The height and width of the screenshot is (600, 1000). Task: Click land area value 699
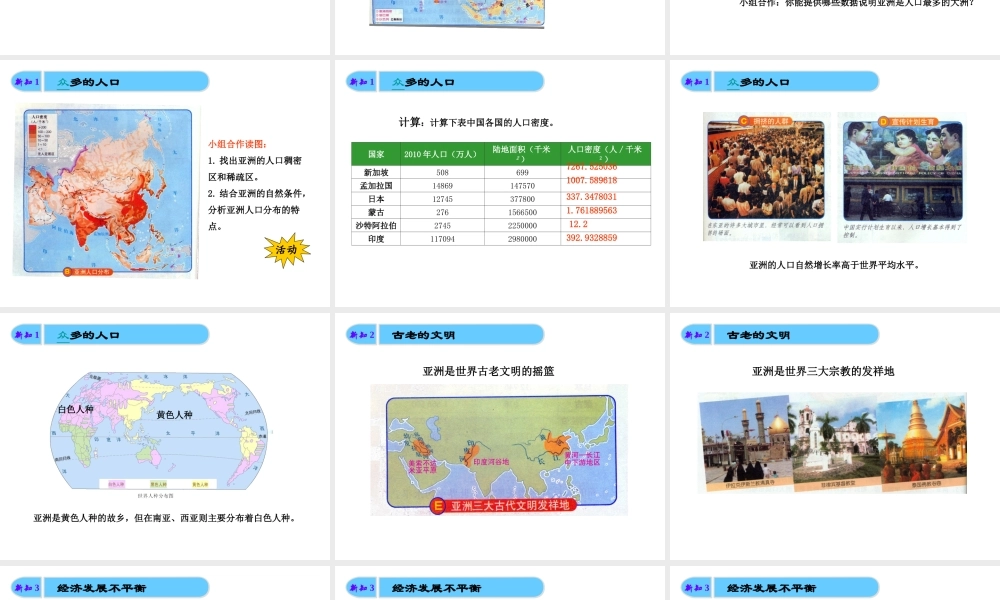click(522, 173)
